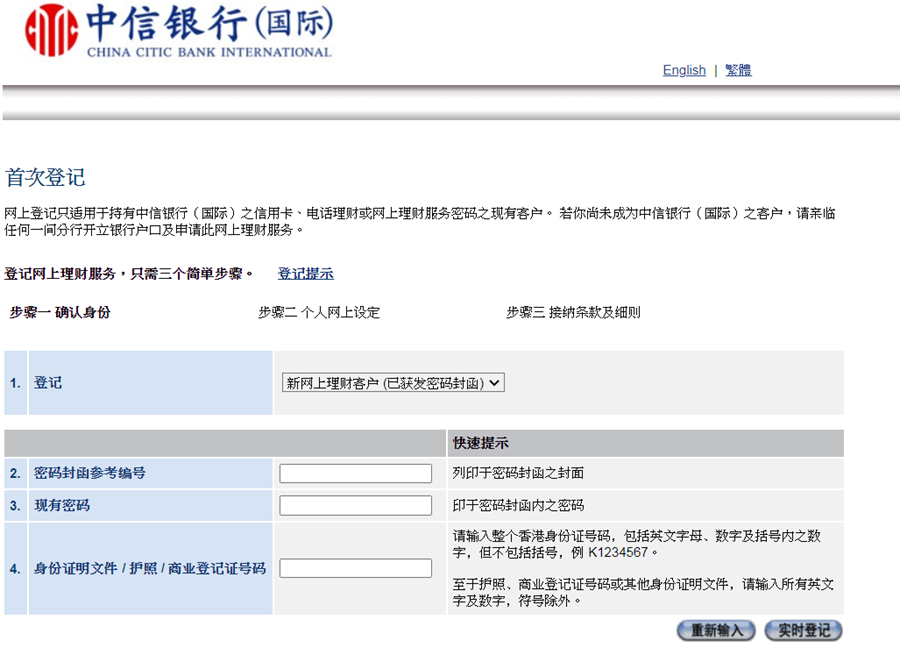Switch the page language to English
900x648 pixels.
coord(684,70)
